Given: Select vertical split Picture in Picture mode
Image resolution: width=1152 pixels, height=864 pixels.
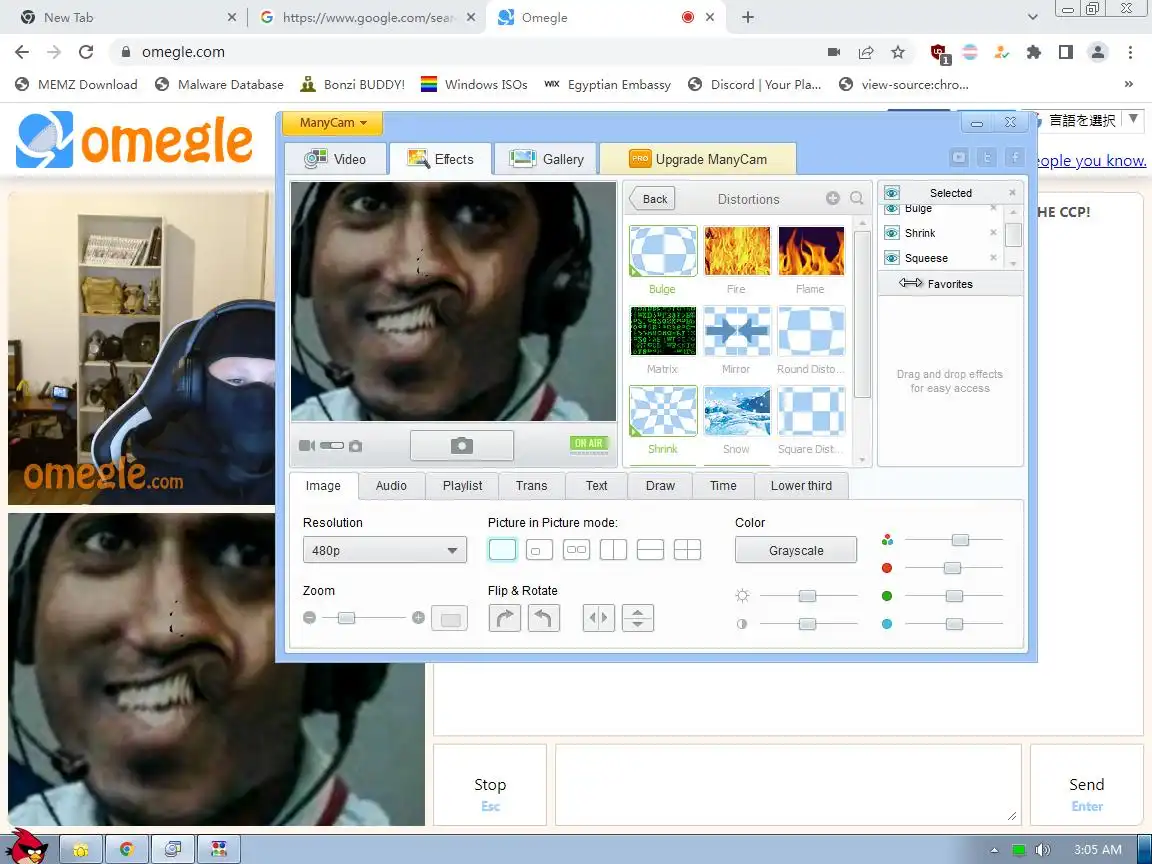Looking at the screenshot, I should 613,550.
